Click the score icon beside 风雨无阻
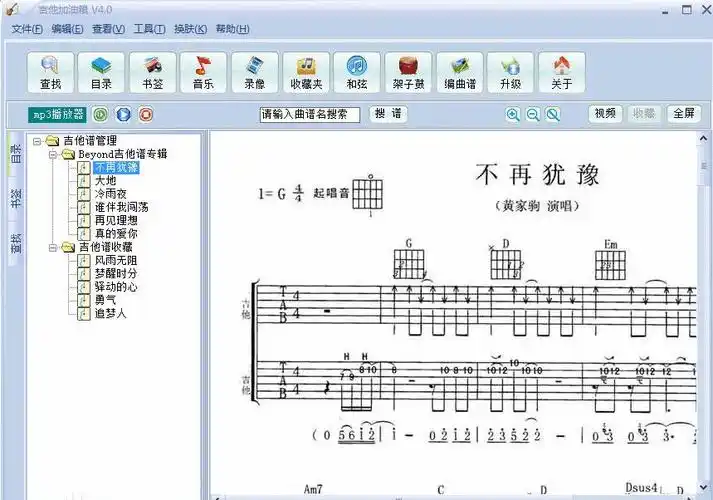 point(84,260)
